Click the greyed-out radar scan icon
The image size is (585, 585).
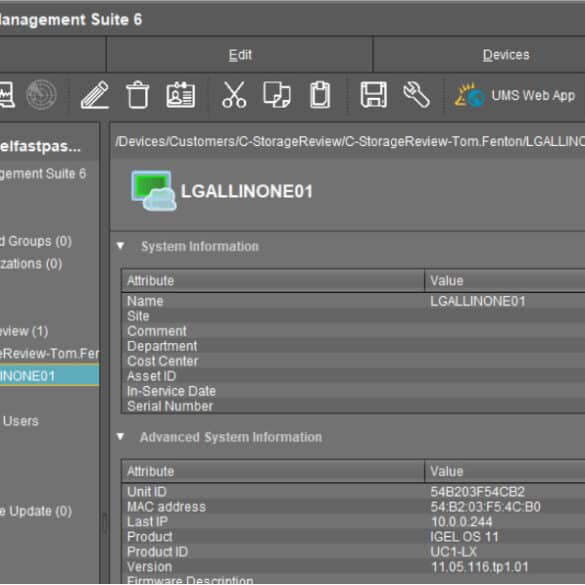pyautogui.click(x=41, y=95)
